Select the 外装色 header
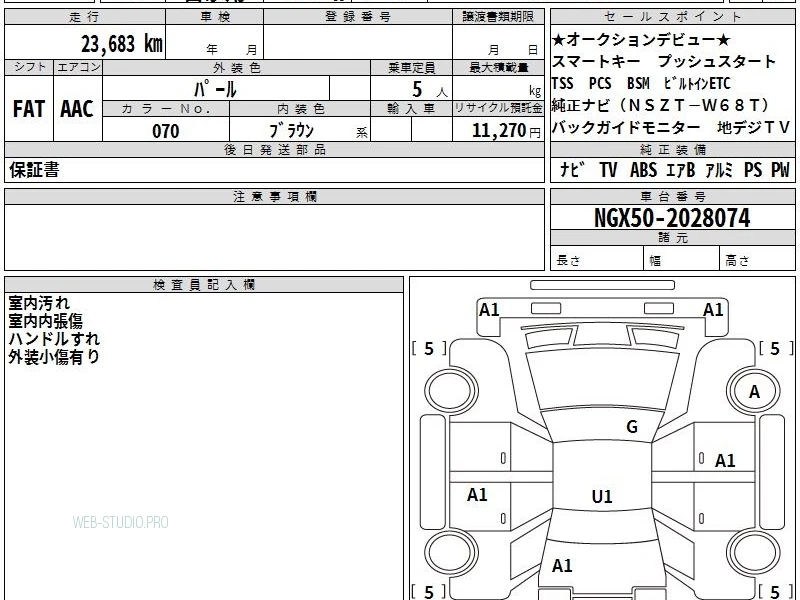Image resolution: width=800 pixels, height=600 pixels. 237,67
